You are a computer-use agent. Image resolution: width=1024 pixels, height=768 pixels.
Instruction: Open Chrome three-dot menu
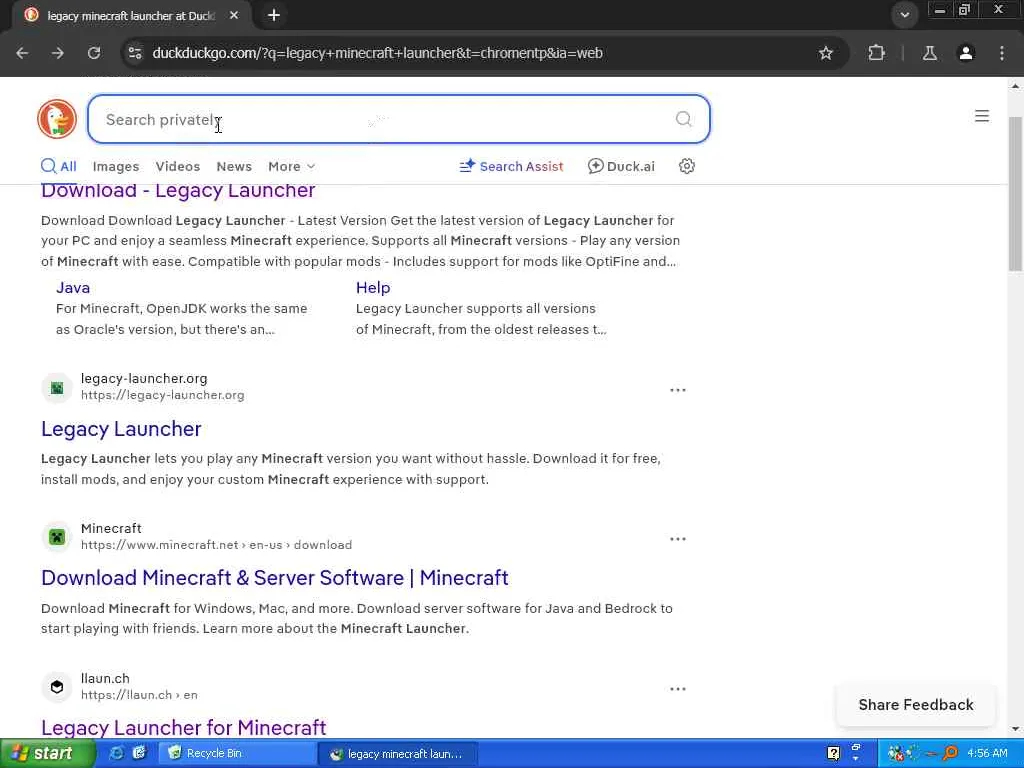point(1002,53)
